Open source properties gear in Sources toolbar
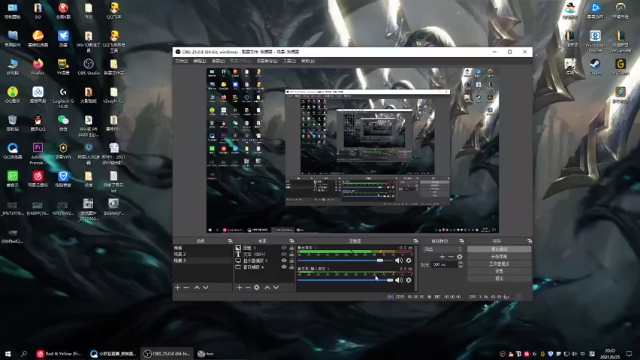 [x=257, y=287]
